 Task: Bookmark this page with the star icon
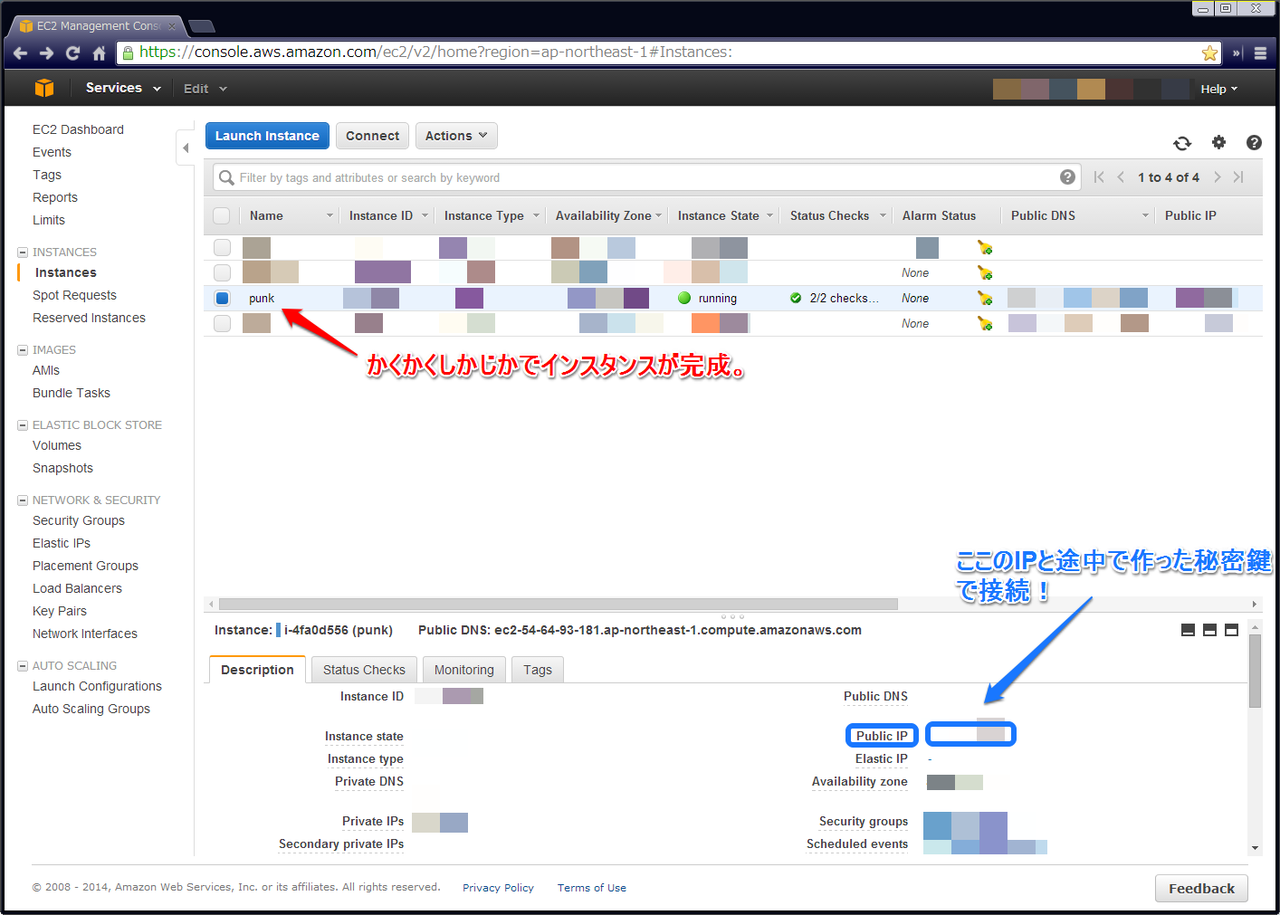(1210, 53)
